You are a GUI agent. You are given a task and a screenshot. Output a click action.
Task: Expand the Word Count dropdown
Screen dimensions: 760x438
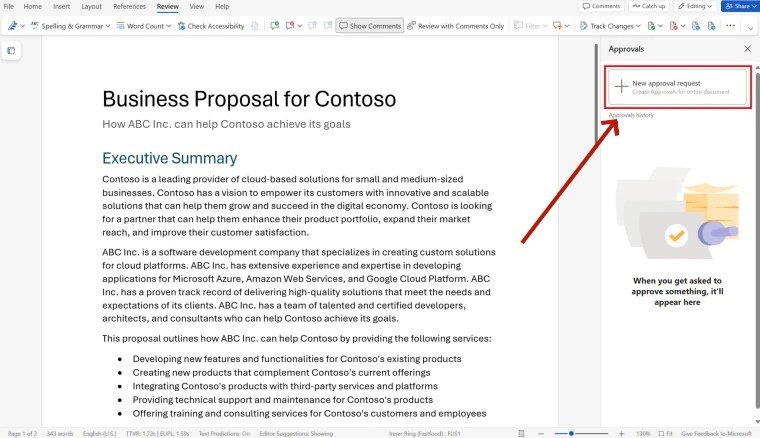click(146, 26)
